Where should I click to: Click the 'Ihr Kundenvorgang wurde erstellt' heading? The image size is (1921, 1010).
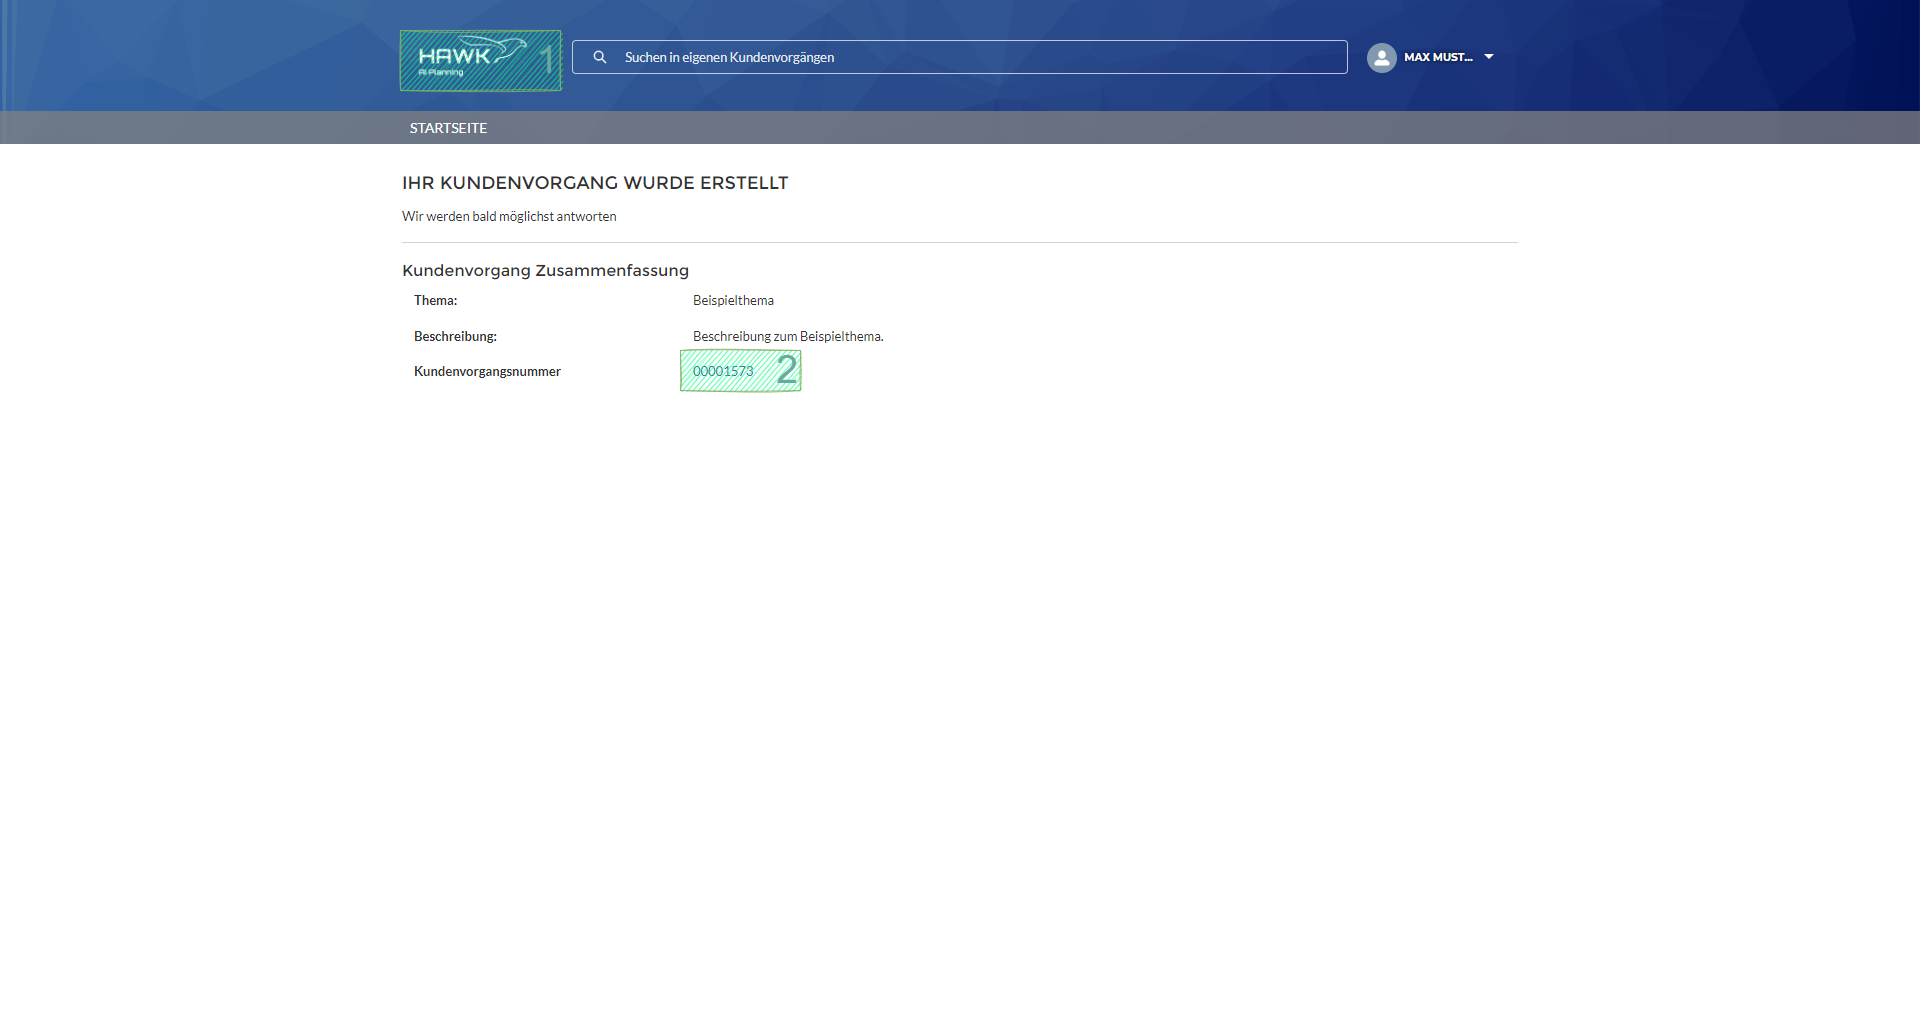tap(595, 183)
